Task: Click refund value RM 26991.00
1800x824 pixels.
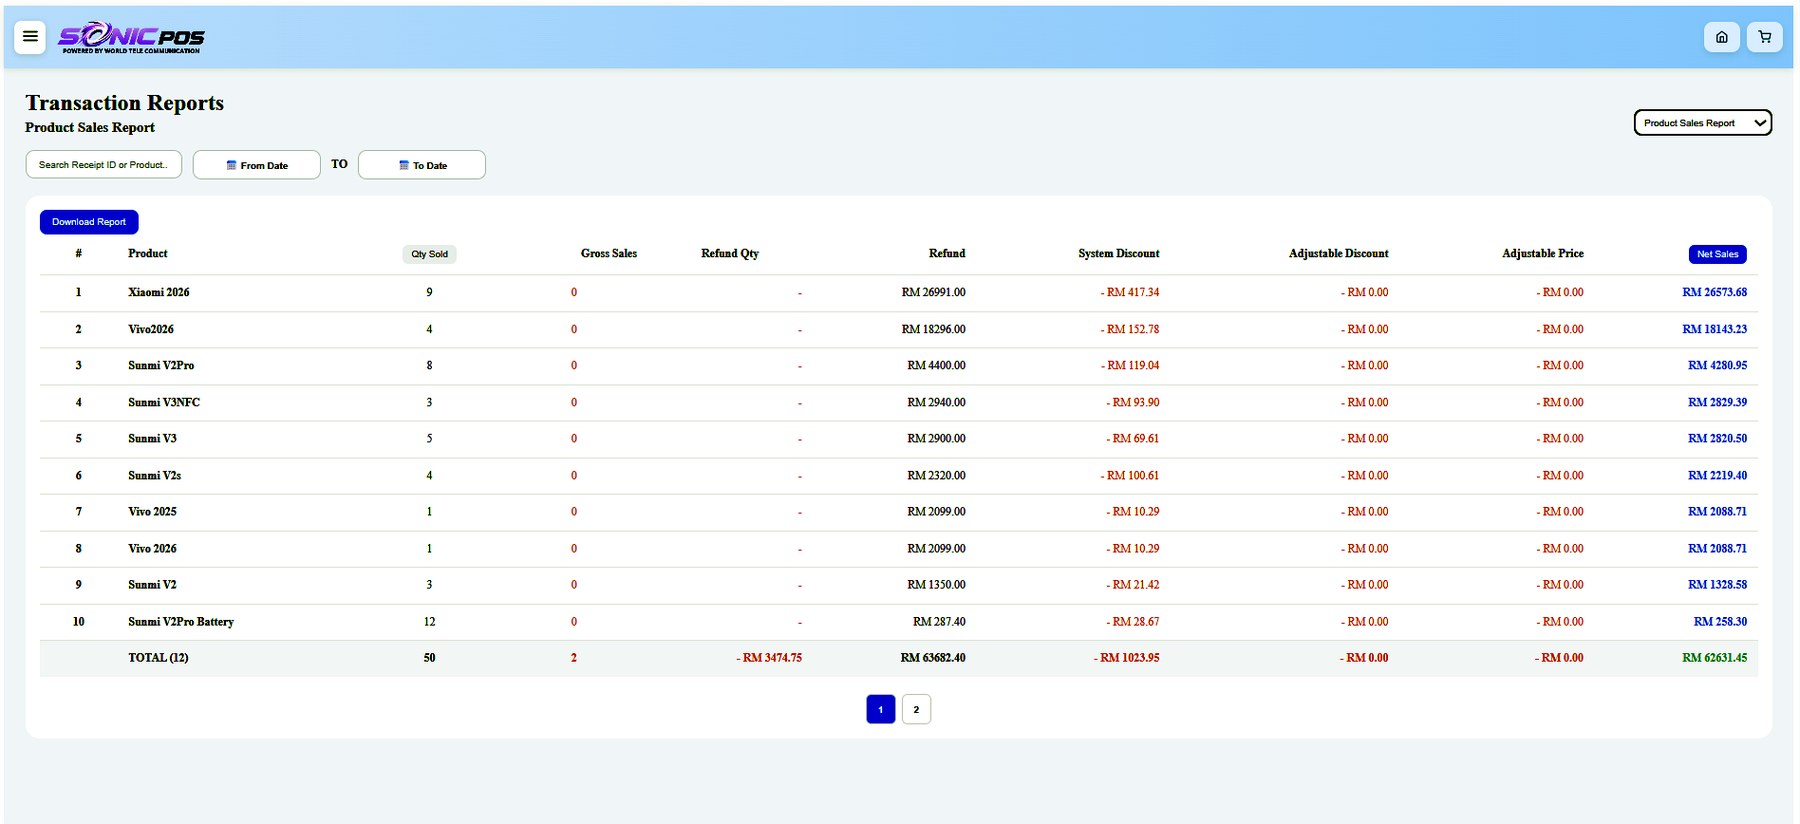Action: point(933,293)
